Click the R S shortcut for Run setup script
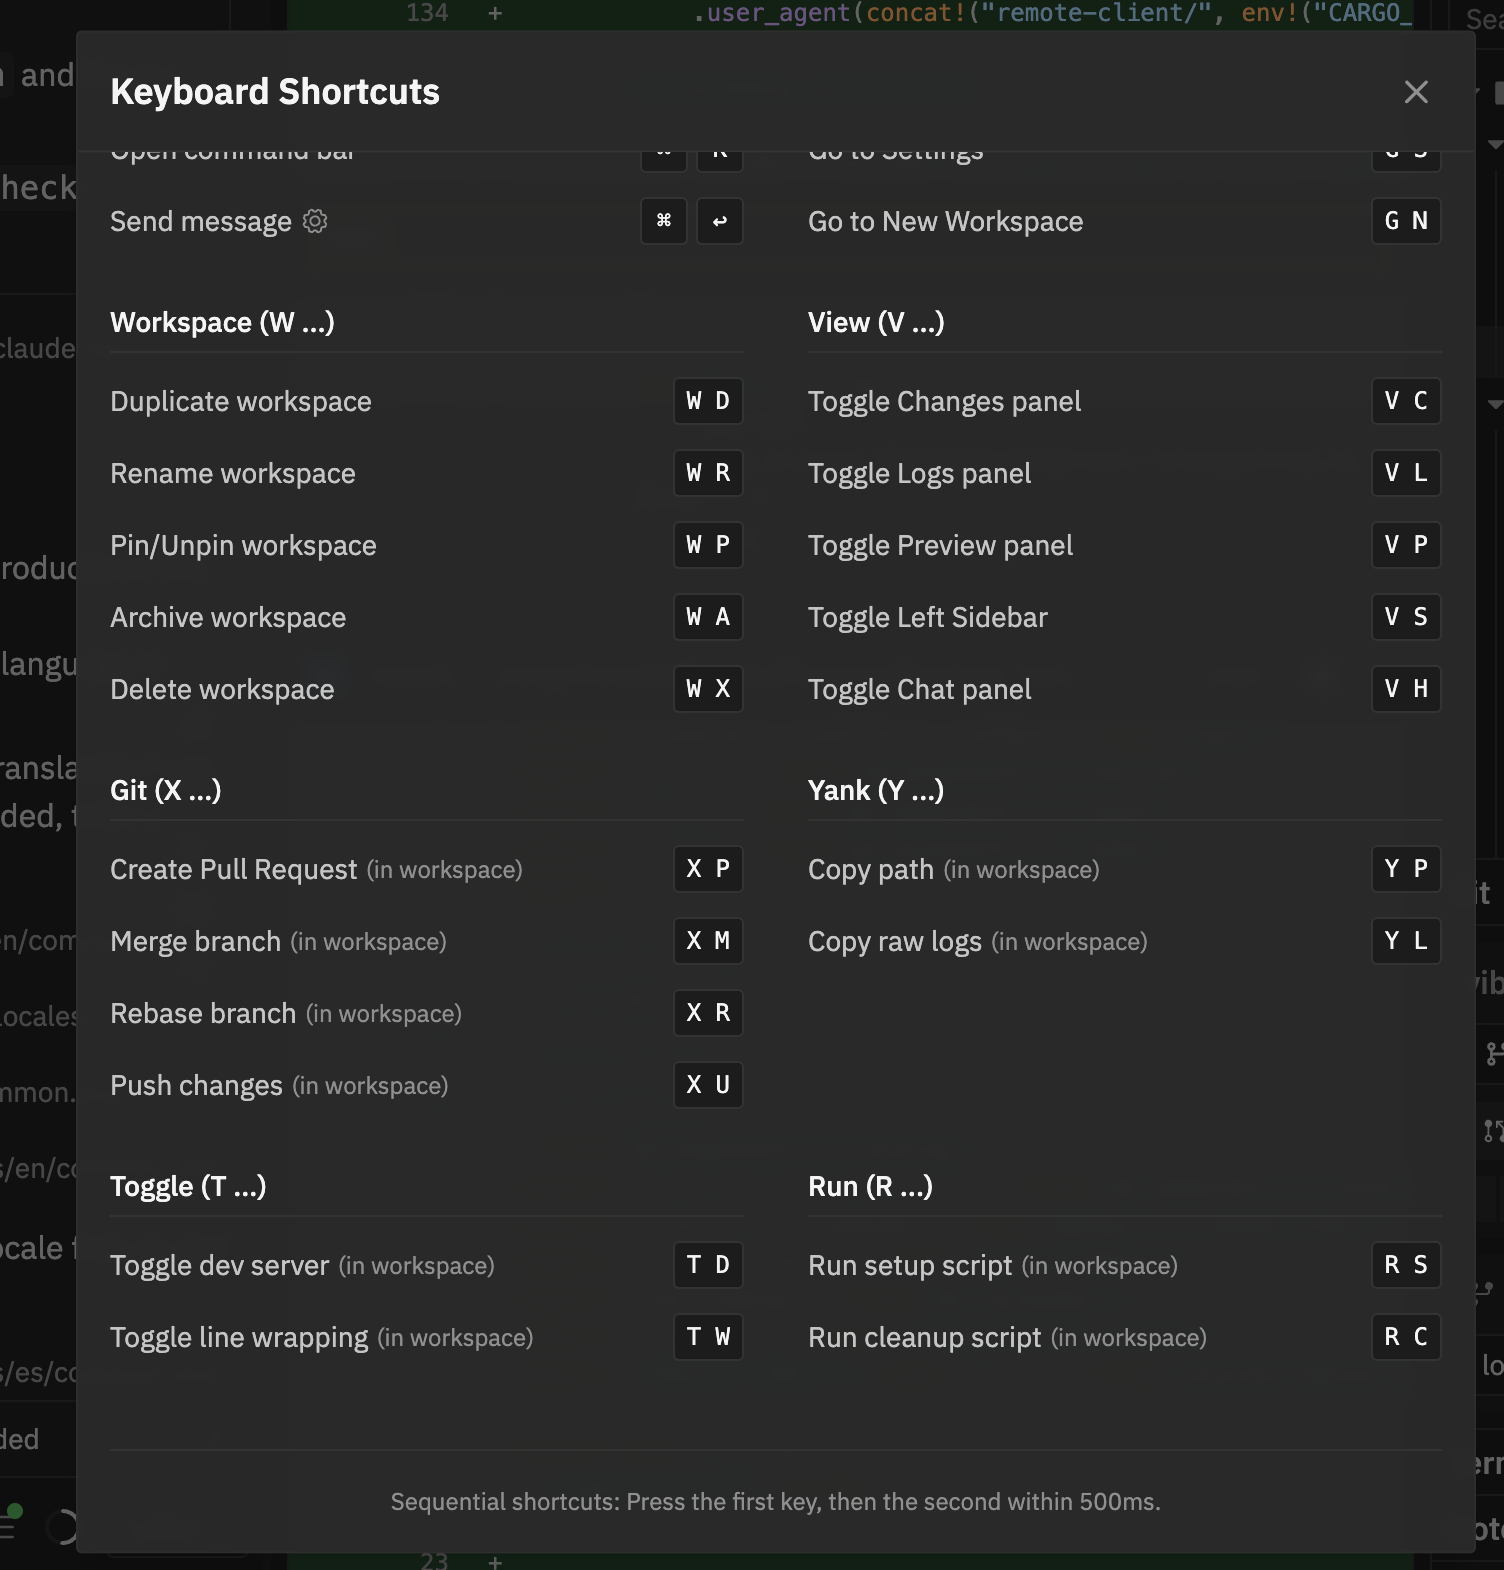The height and width of the screenshot is (1570, 1504). [1406, 1265]
